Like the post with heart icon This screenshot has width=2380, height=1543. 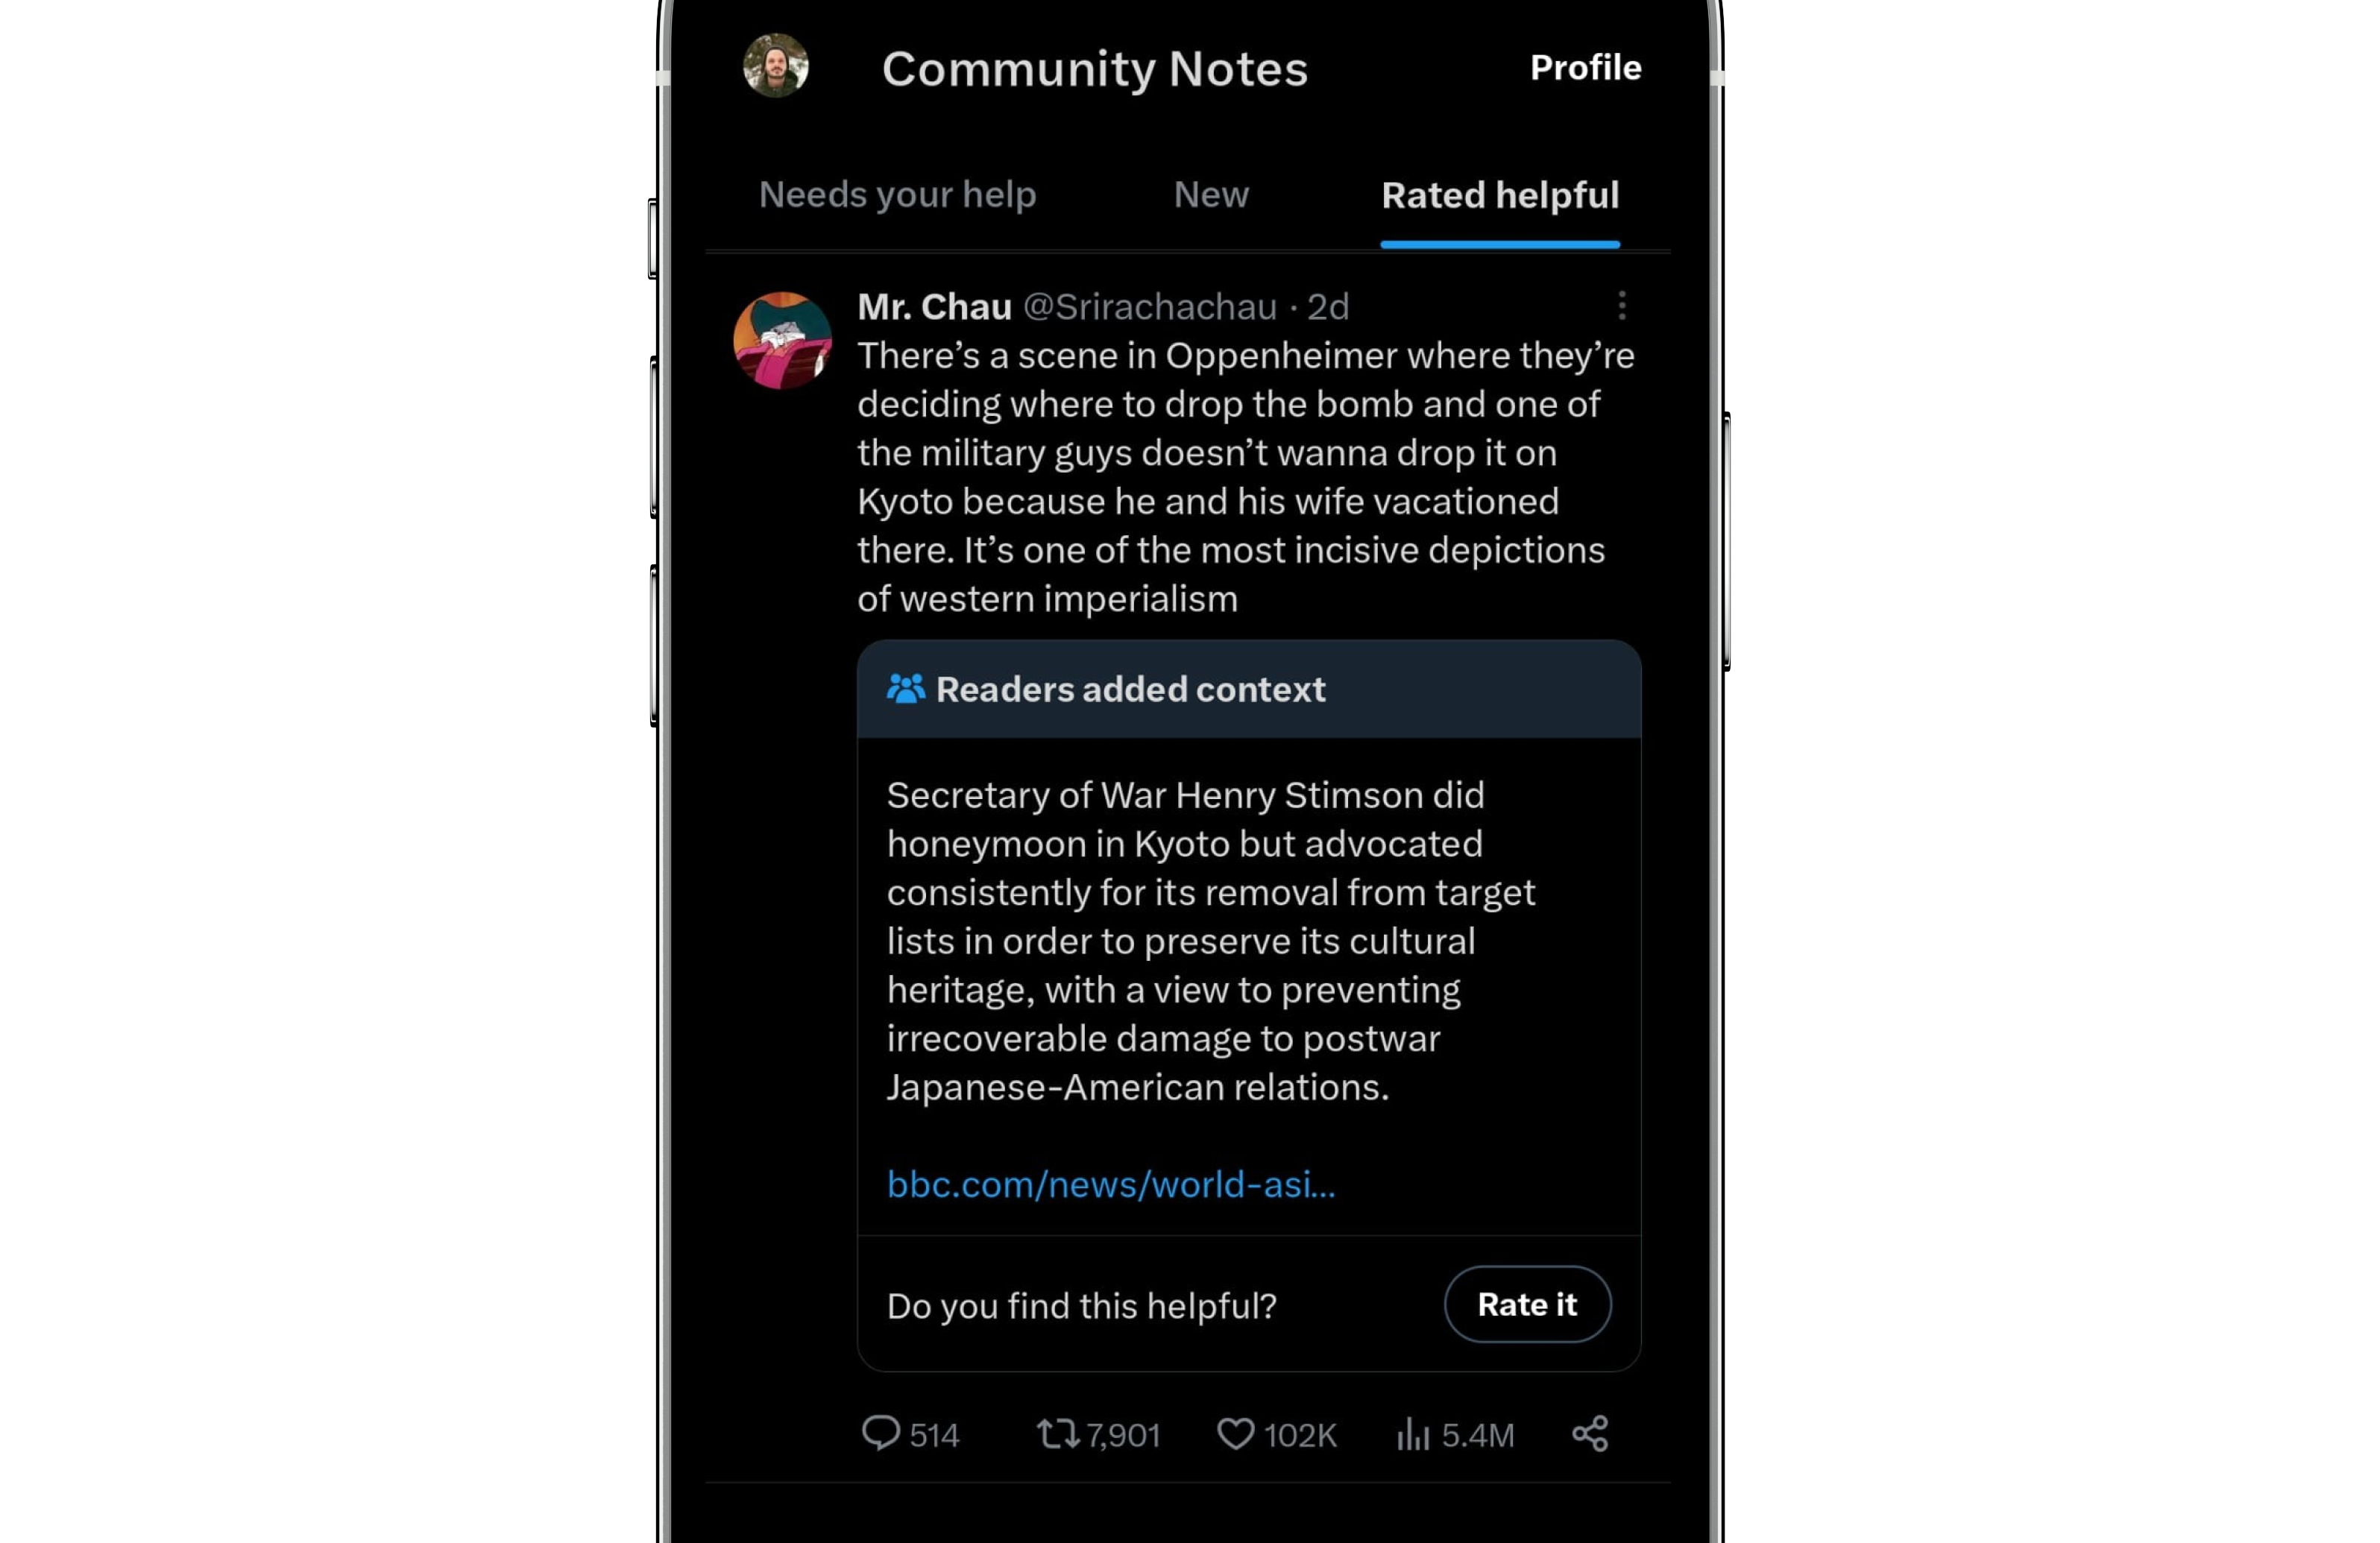pos(1235,1434)
